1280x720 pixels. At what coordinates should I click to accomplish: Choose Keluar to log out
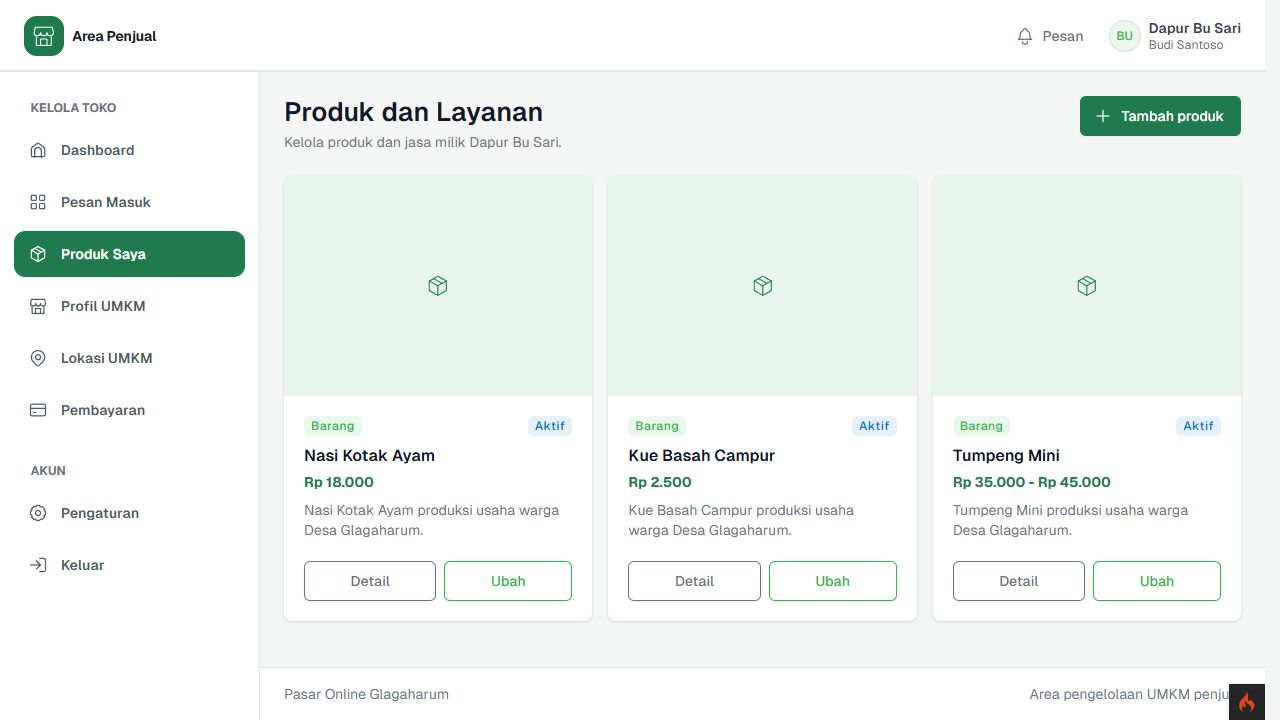coord(129,565)
